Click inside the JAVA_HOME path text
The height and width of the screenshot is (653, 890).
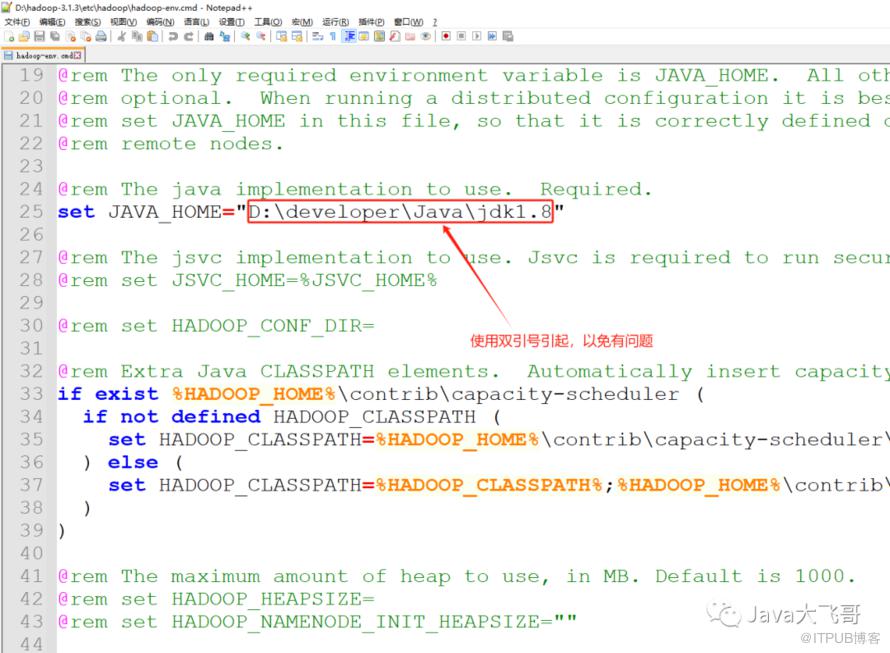click(x=400, y=212)
